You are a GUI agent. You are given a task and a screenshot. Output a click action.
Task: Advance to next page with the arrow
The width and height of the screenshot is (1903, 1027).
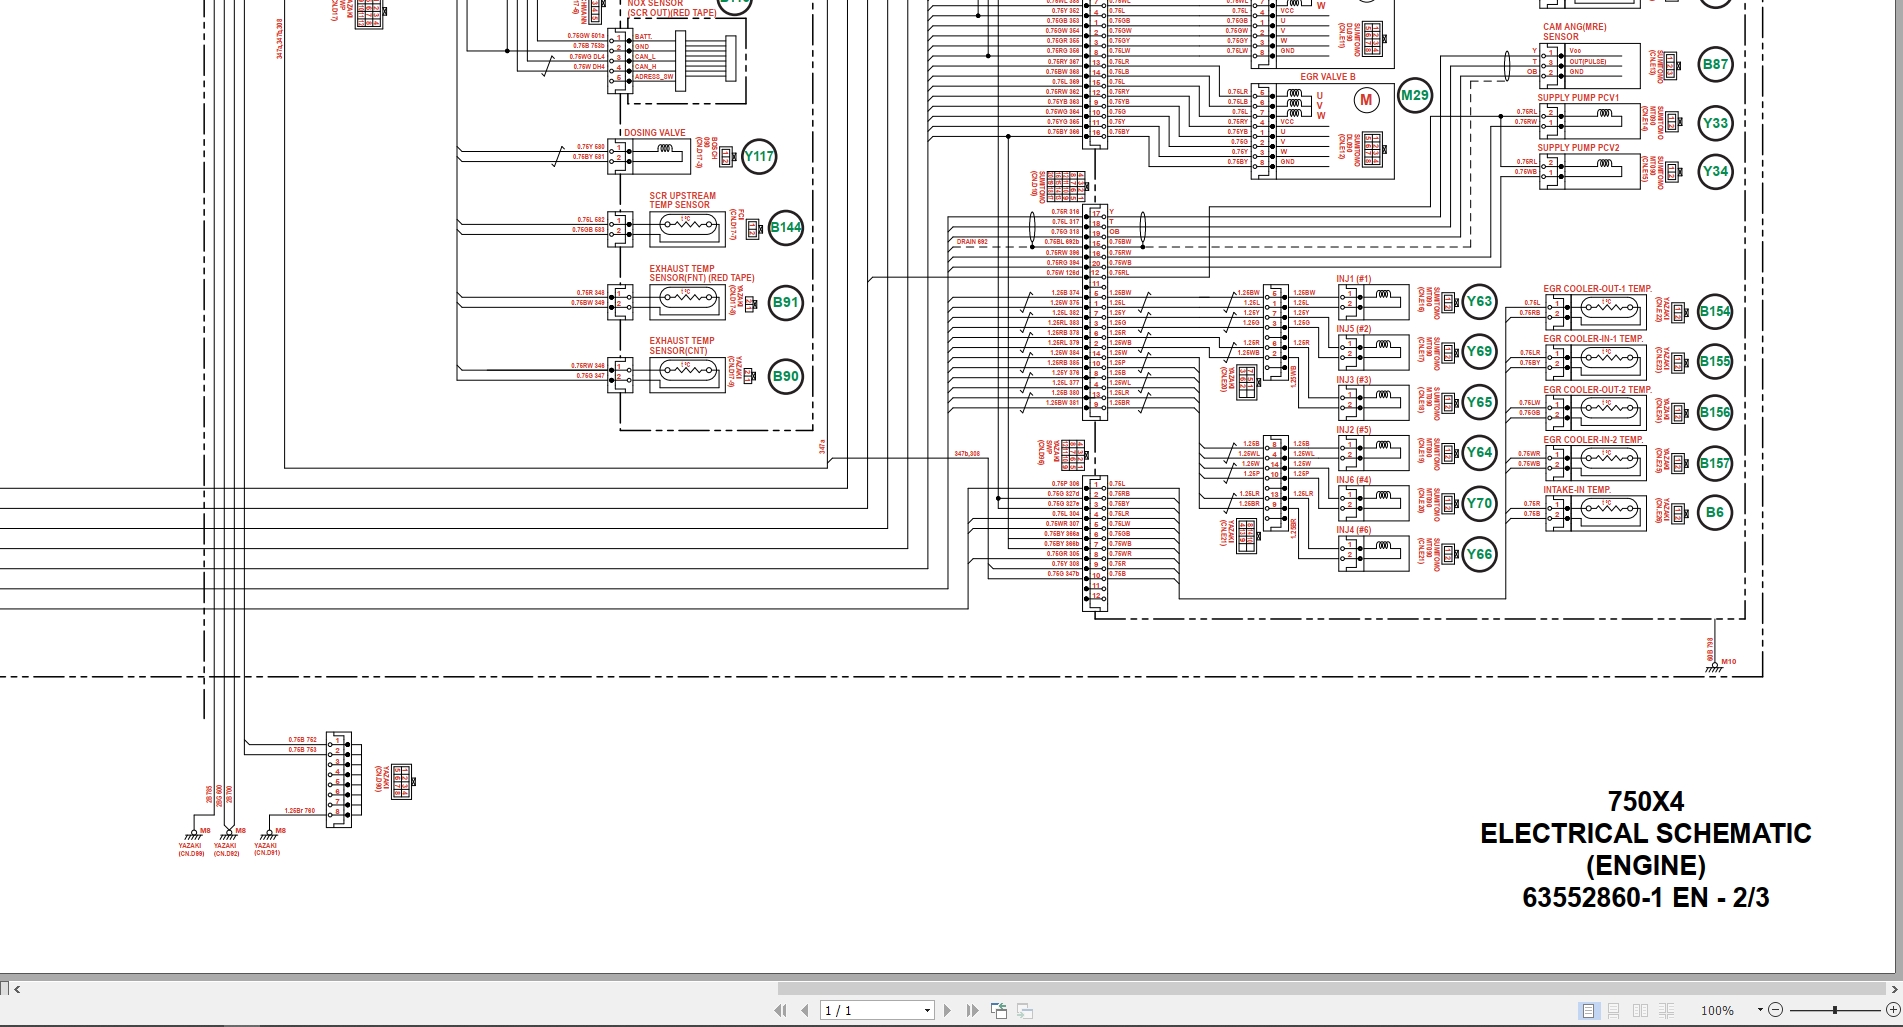pos(946,1010)
